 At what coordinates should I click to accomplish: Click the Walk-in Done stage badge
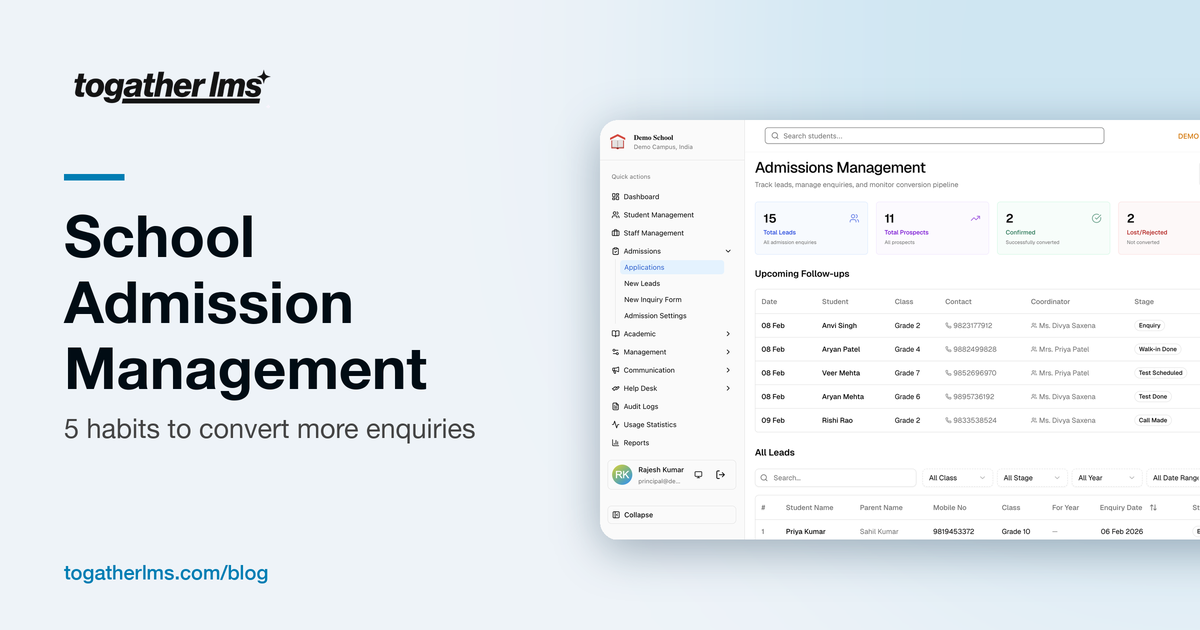tap(1158, 350)
